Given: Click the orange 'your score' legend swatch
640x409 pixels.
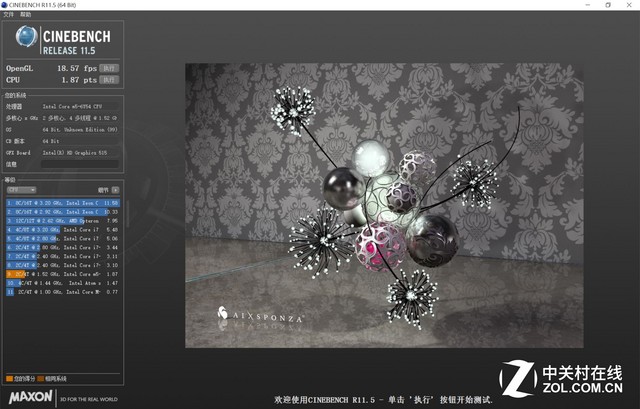Looking at the screenshot, I should click(x=8, y=378).
